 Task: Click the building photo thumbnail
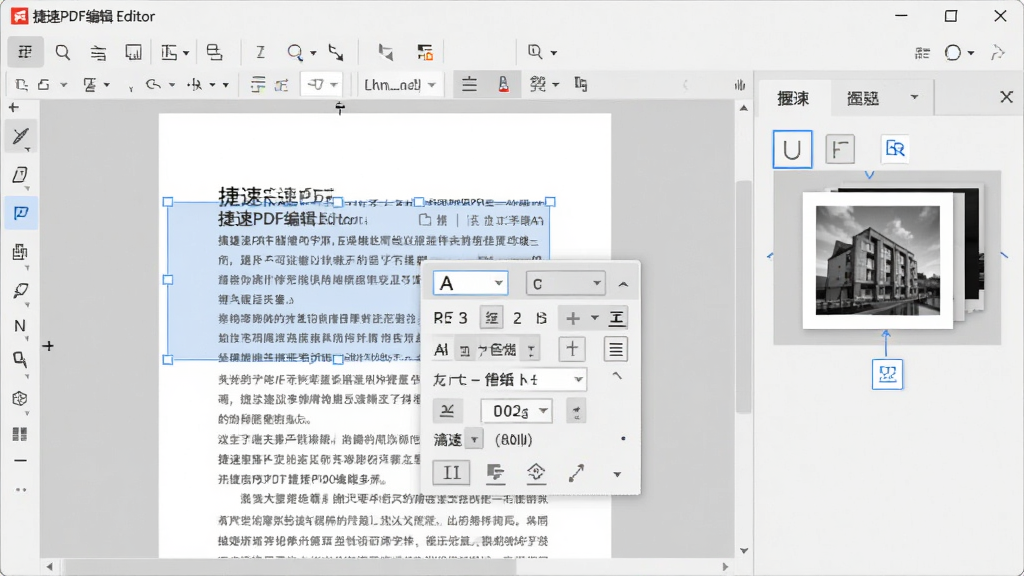click(x=878, y=260)
